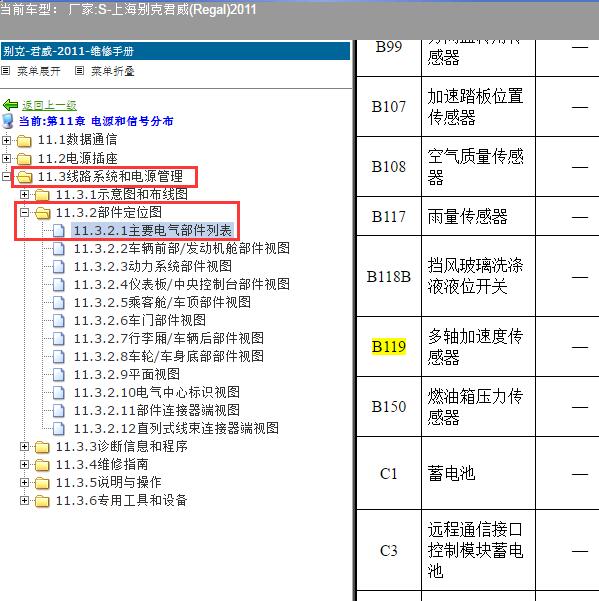Expand the 11.3.4维修指南 node
Viewport: 599px width, 601px height.
tap(24, 465)
